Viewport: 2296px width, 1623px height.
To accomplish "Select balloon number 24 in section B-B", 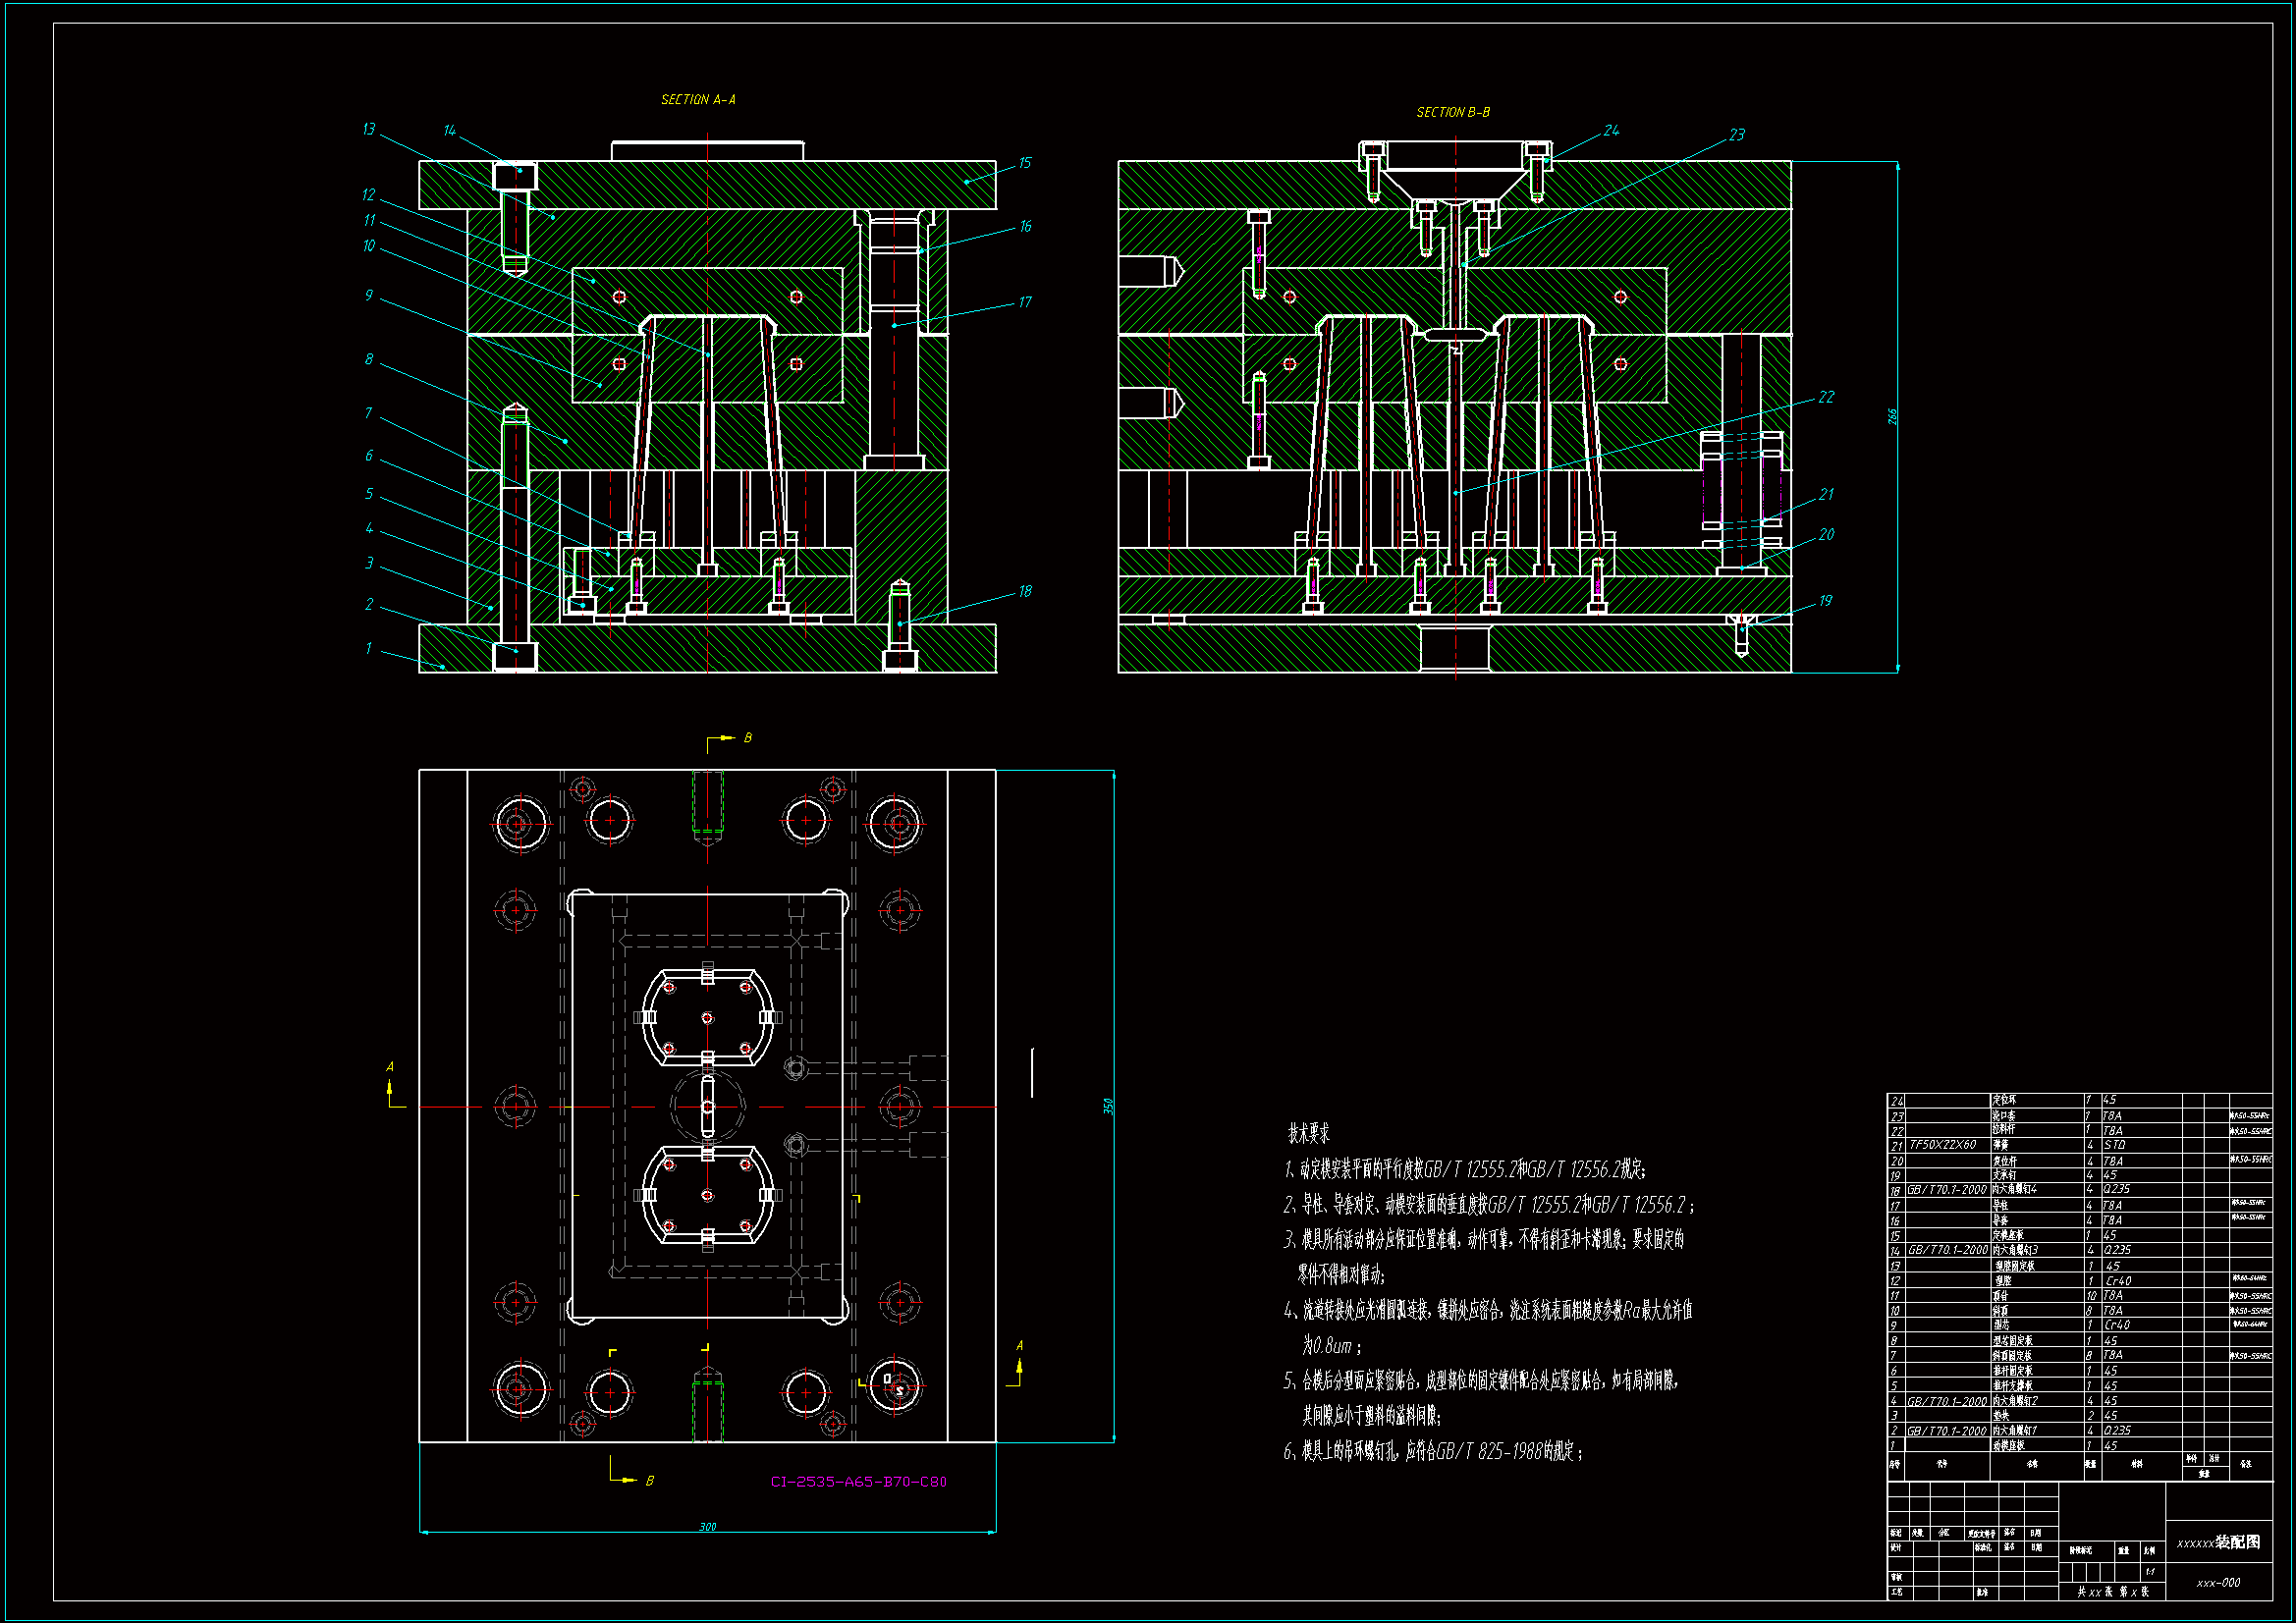I will tap(1611, 131).
